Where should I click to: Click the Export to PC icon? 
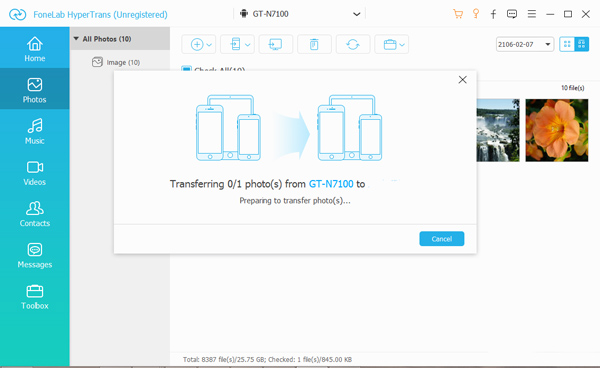point(276,44)
